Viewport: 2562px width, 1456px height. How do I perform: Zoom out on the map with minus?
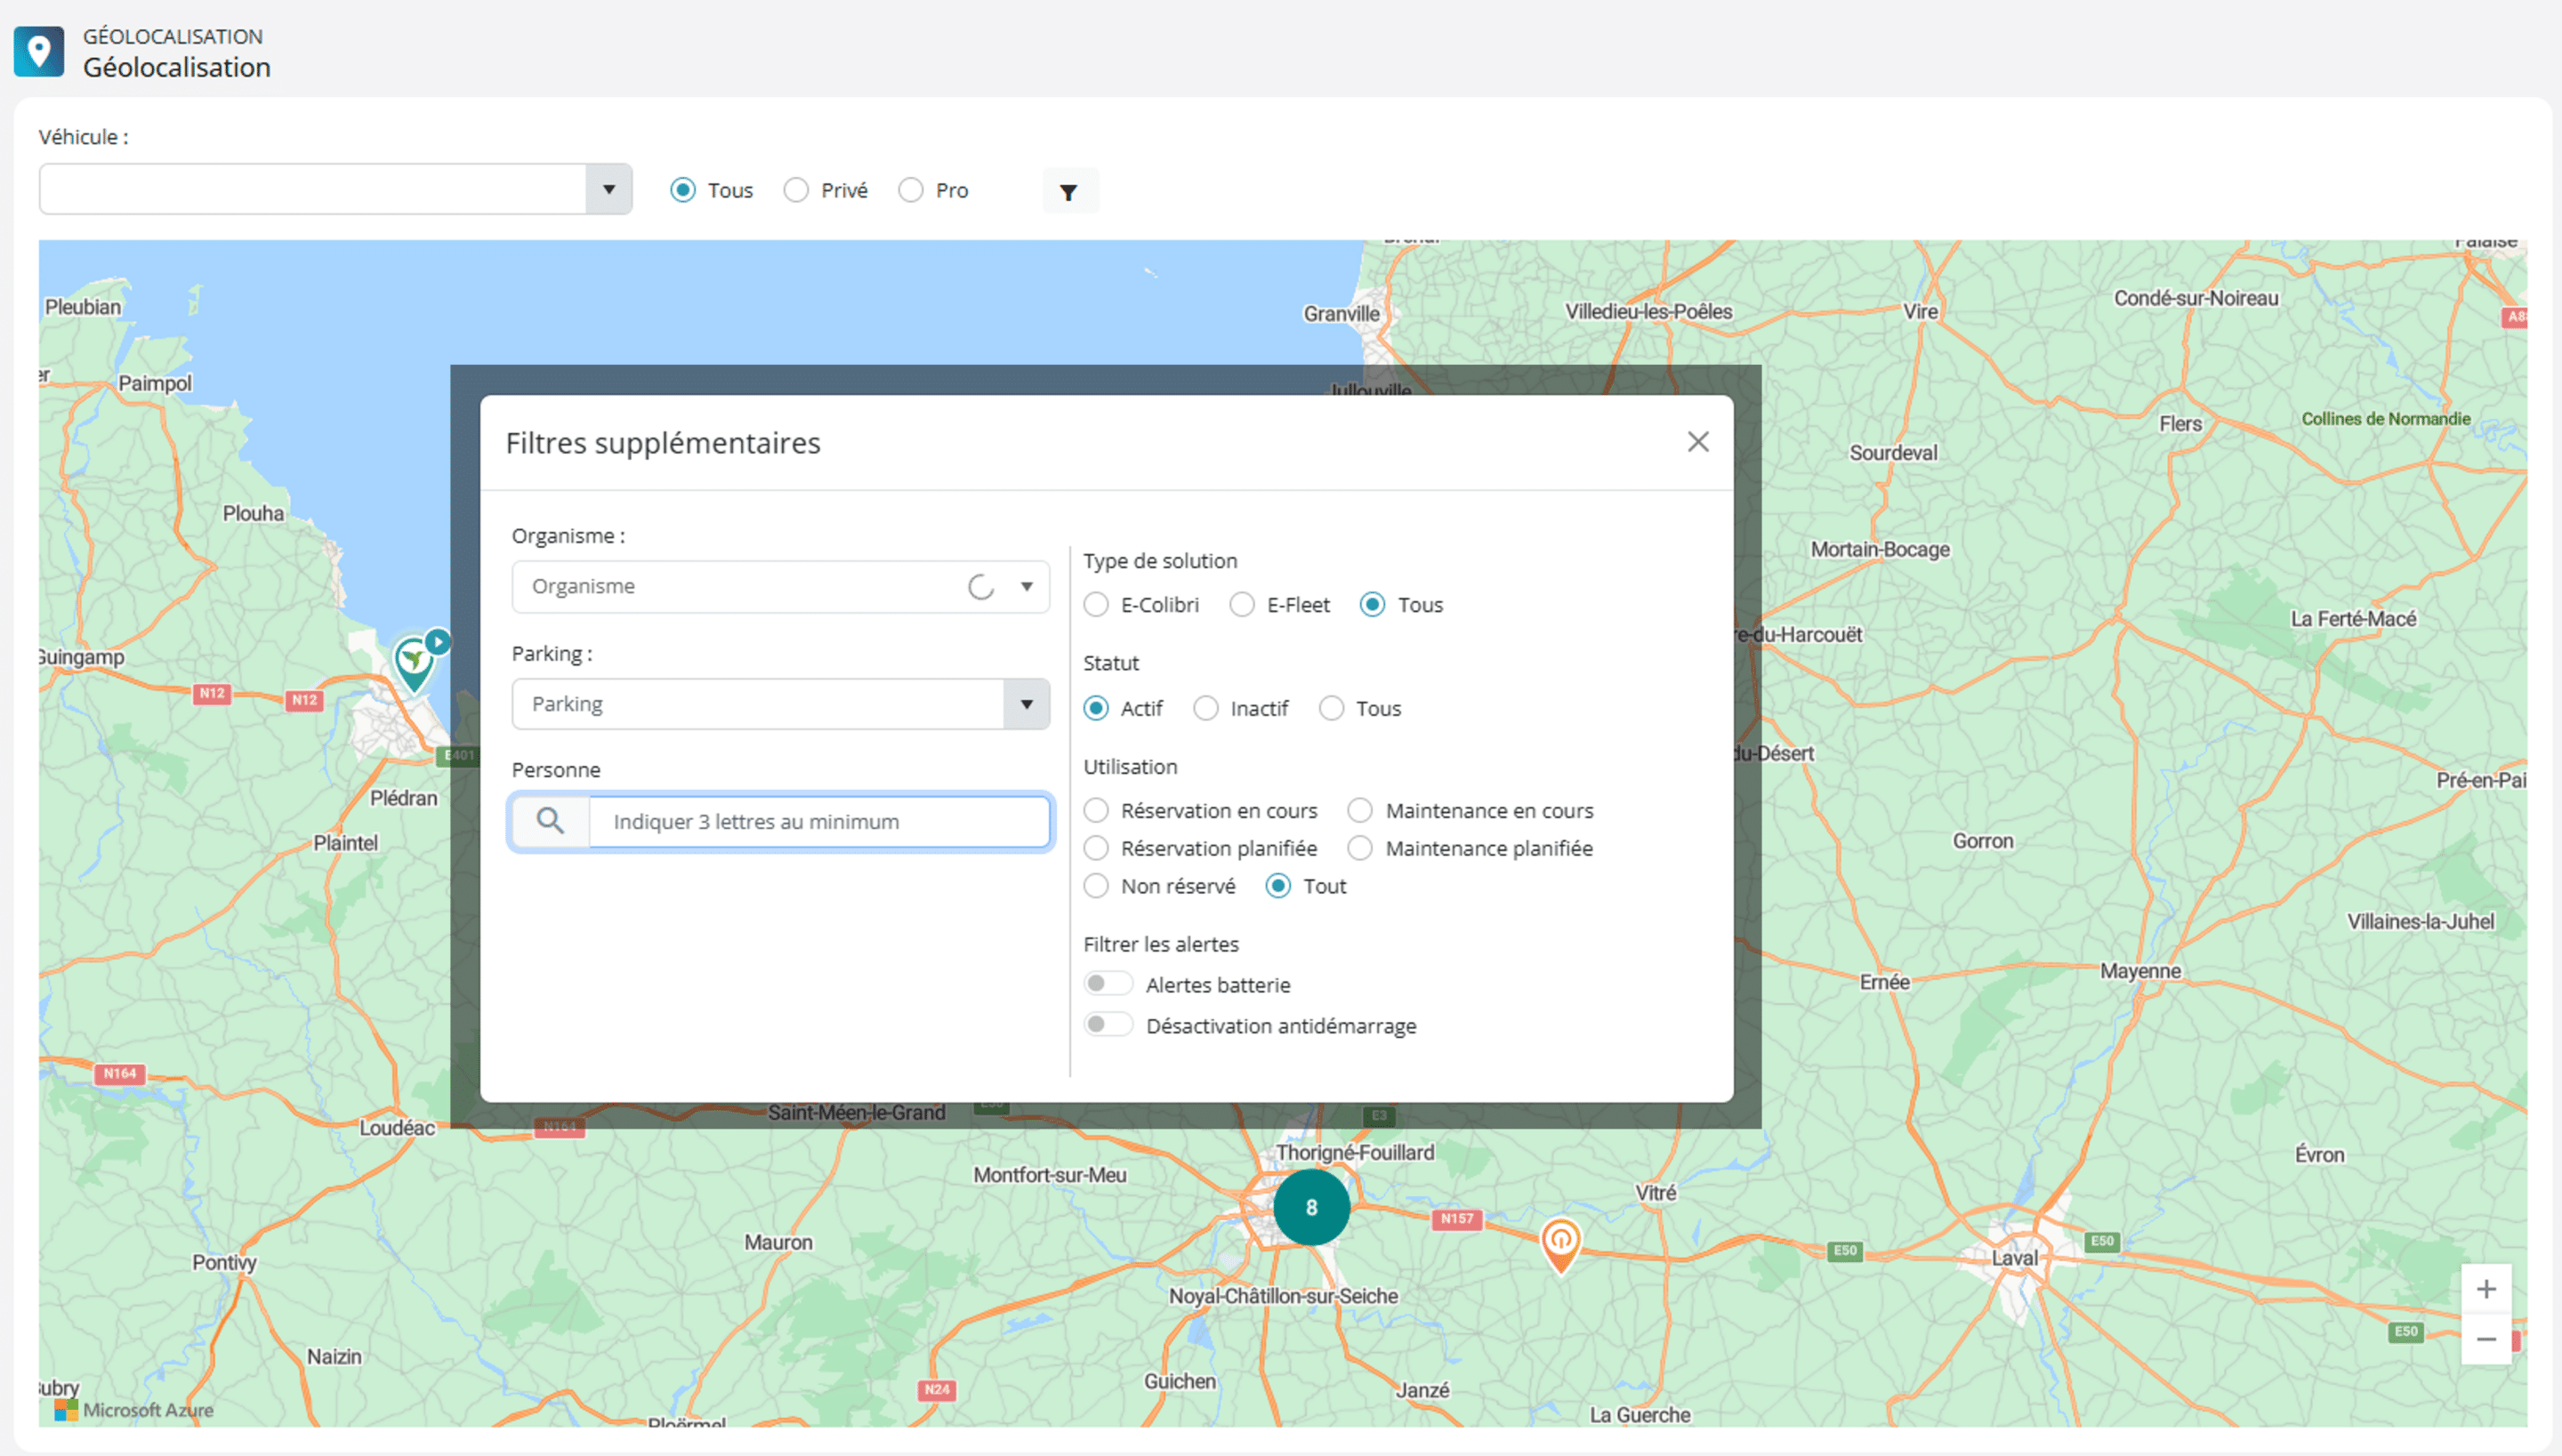pyautogui.click(x=2486, y=1339)
